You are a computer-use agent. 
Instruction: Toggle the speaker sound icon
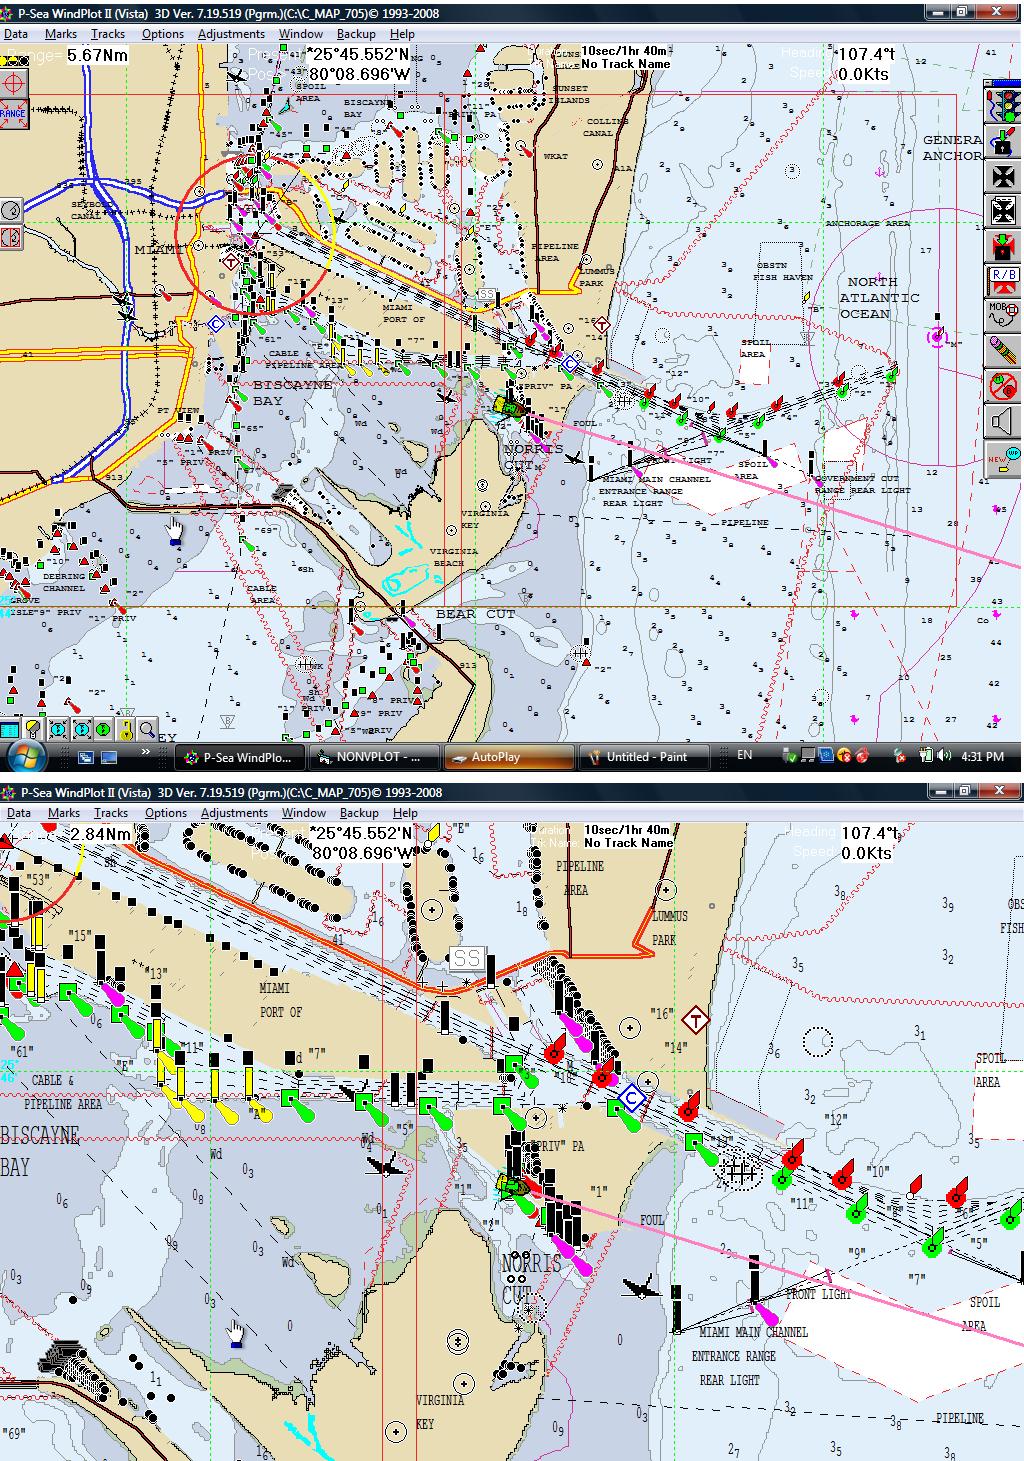[1002, 421]
